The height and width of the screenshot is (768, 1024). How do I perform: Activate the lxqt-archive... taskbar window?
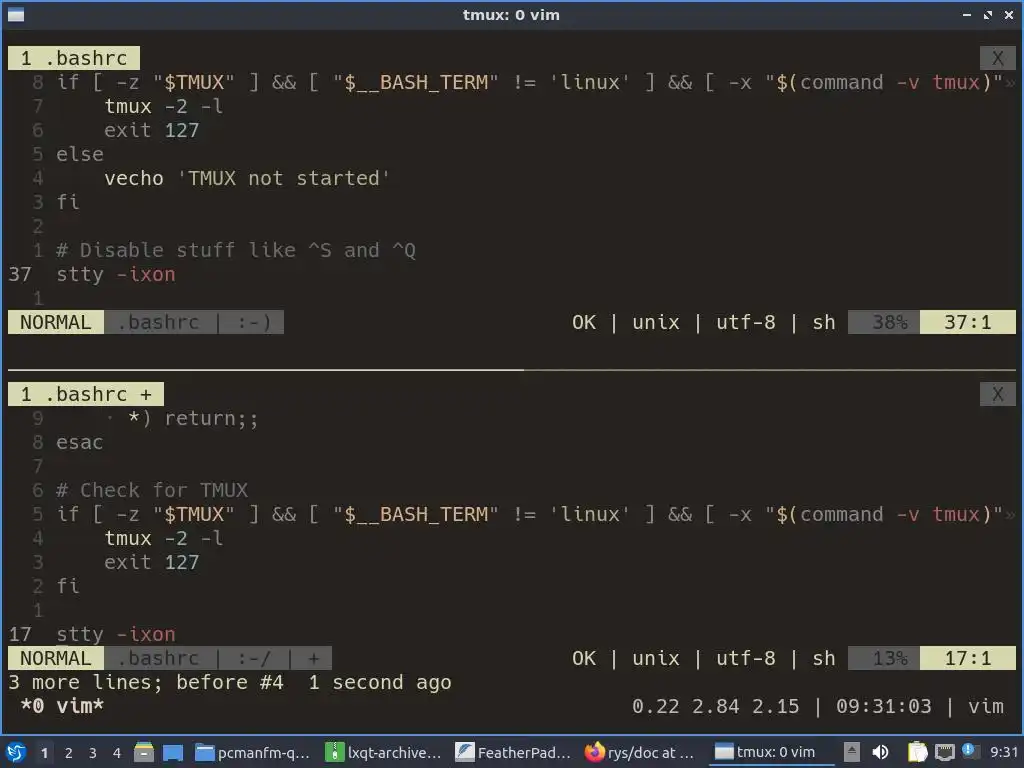[x=383, y=752]
